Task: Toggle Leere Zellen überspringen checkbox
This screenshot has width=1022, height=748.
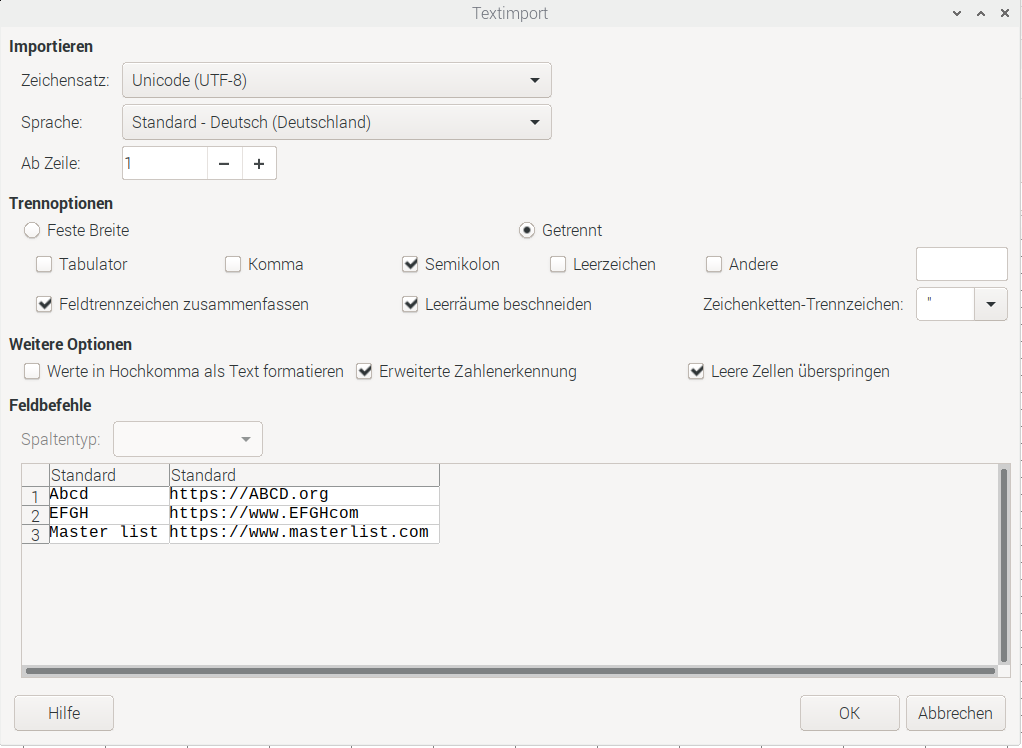Action: (696, 372)
